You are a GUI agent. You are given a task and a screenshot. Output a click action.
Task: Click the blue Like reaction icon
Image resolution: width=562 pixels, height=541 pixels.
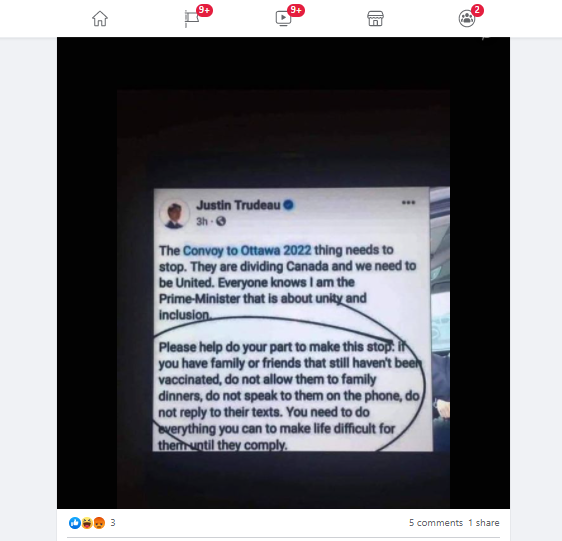75,523
